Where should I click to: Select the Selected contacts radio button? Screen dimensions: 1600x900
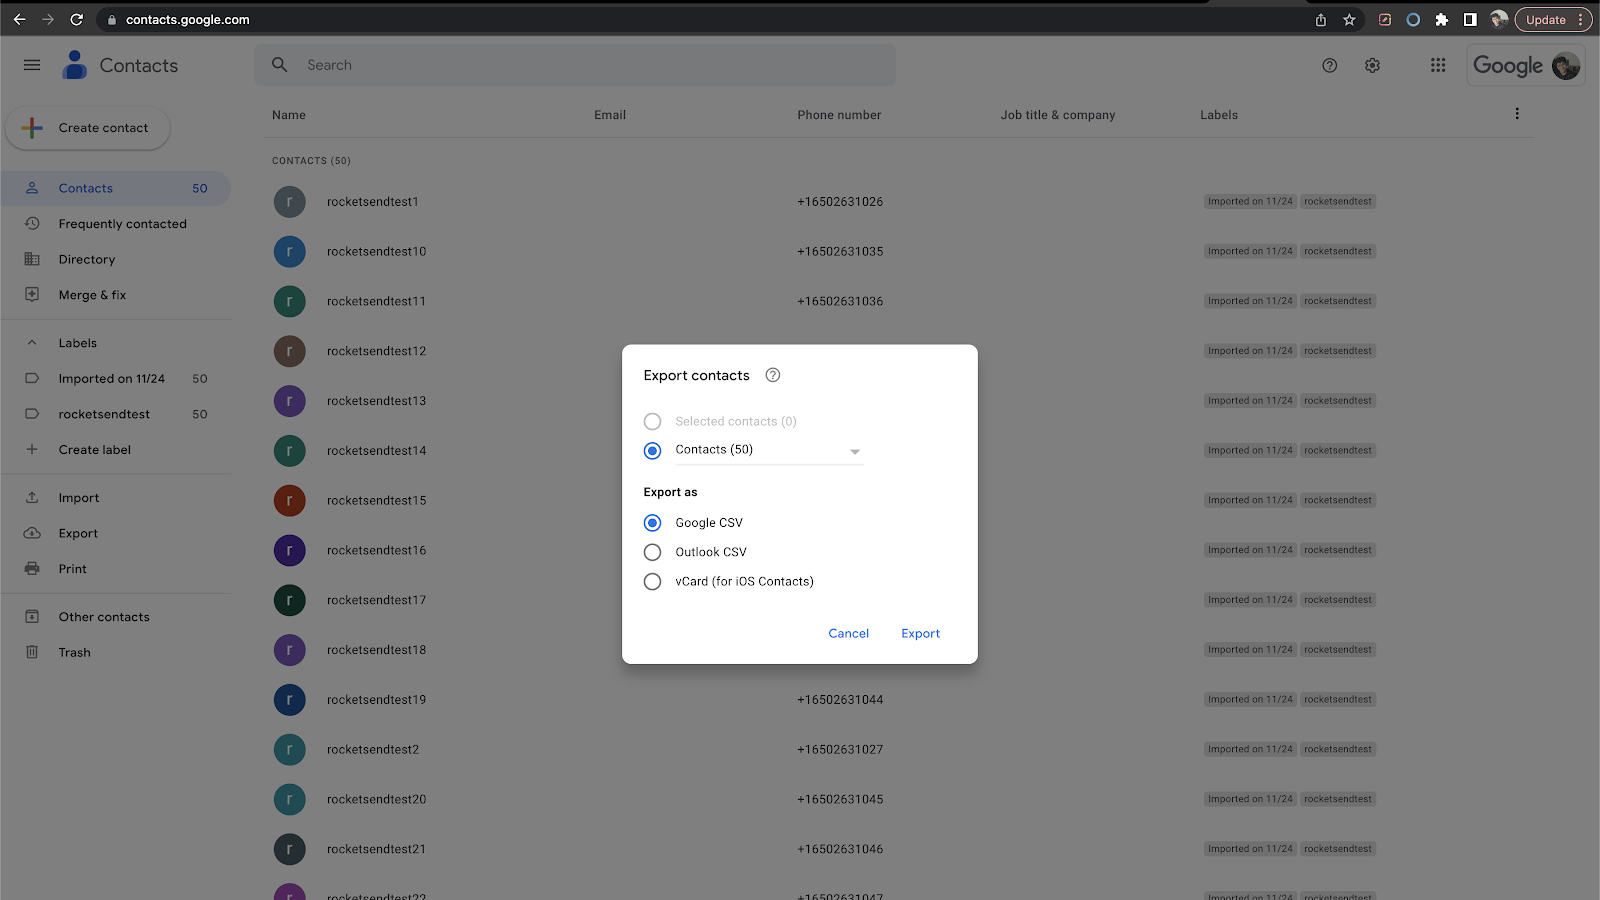(x=652, y=421)
